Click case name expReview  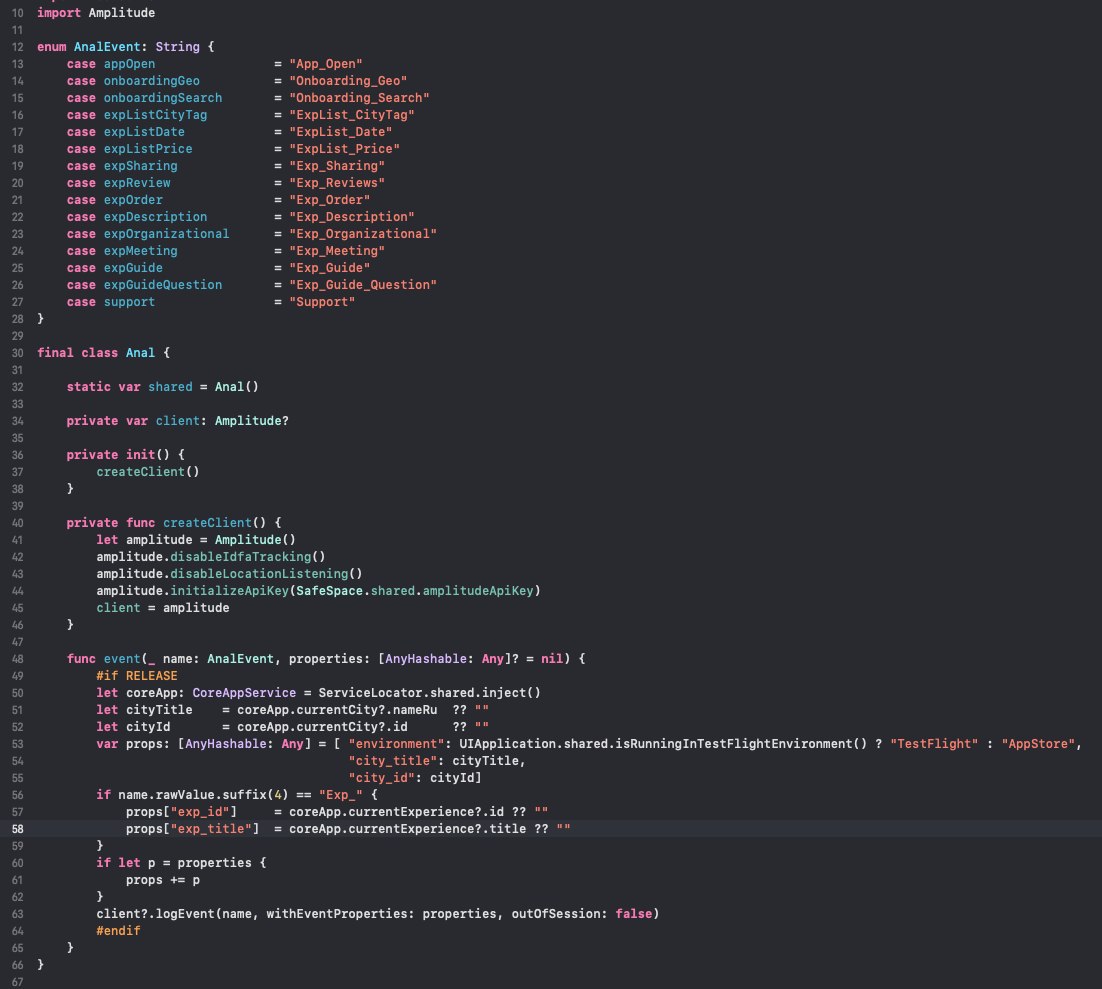click(x=137, y=183)
